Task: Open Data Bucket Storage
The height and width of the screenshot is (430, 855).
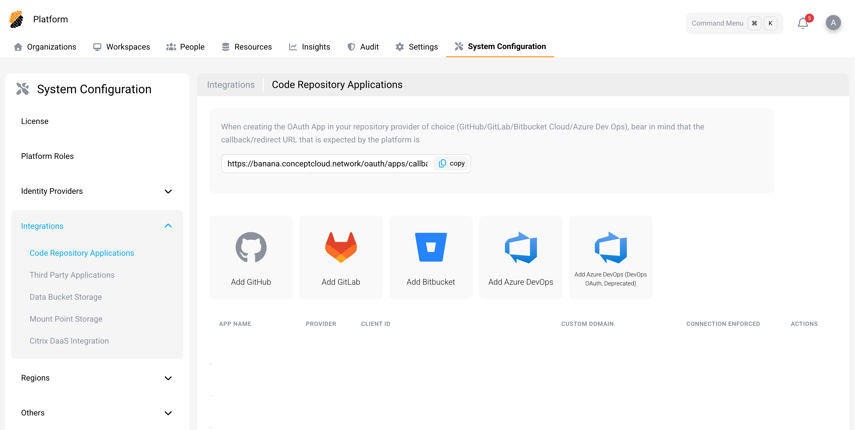Action: tap(65, 297)
